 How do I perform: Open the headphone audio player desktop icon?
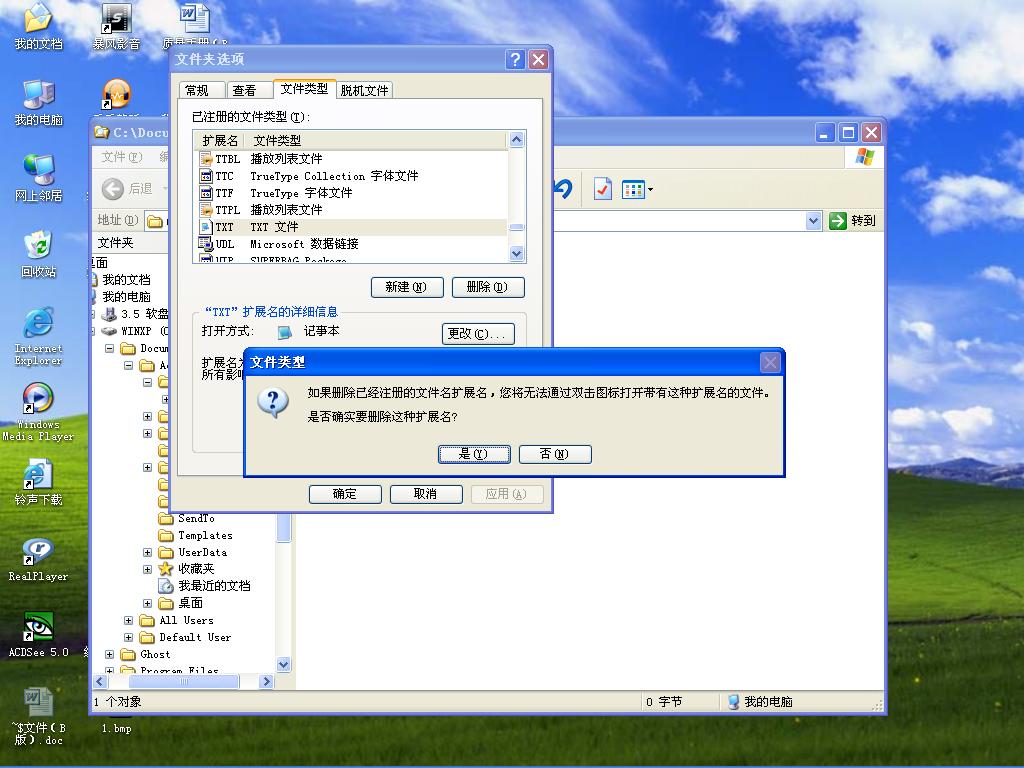(116, 94)
